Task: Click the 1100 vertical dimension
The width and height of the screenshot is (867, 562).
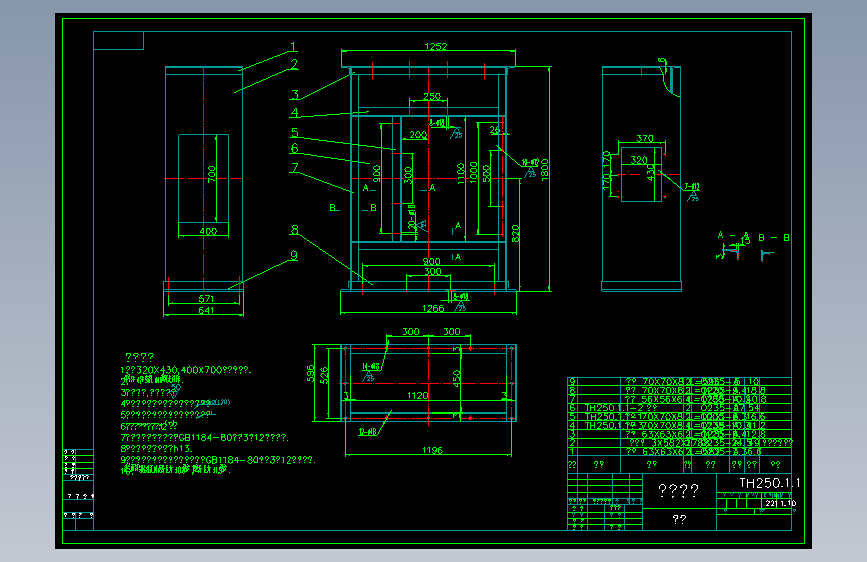Action: pyautogui.click(x=461, y=173)
